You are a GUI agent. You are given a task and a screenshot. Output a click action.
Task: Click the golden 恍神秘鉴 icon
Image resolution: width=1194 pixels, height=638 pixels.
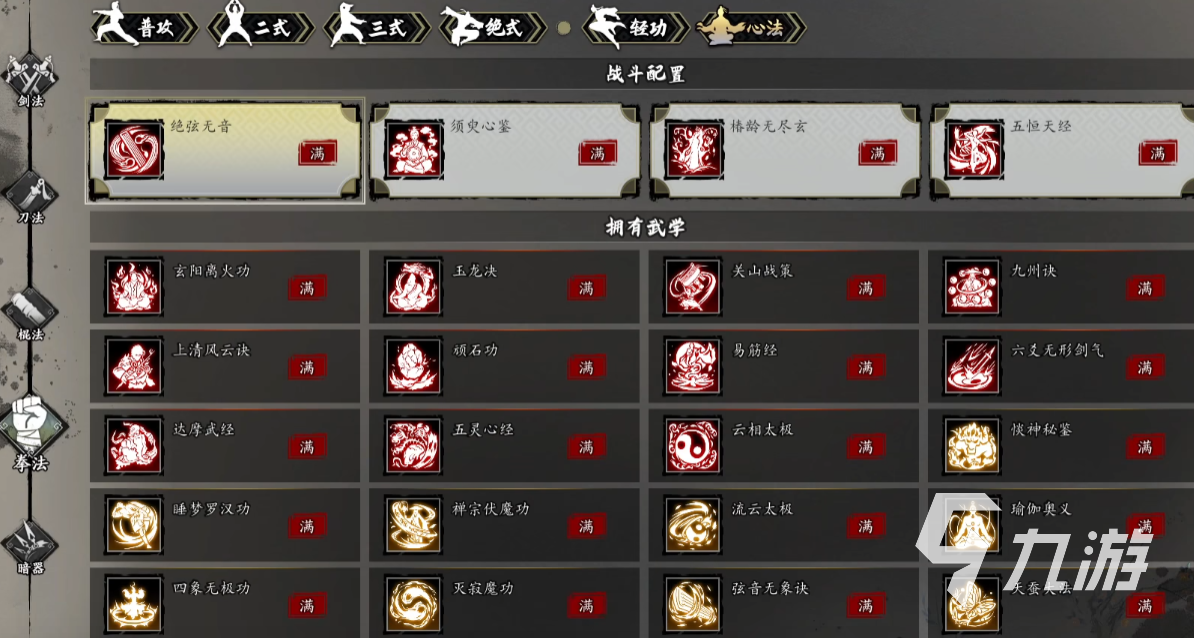pyautogui.click(x=972, y=445)
